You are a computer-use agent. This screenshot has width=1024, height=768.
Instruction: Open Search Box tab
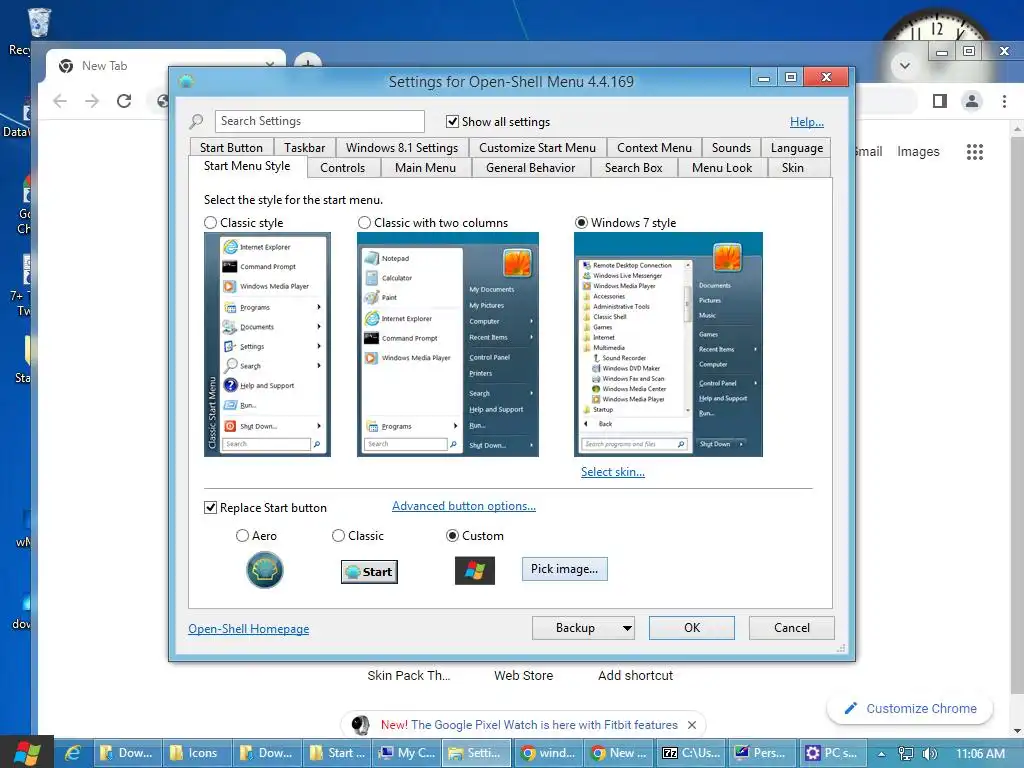click(633, 168)
